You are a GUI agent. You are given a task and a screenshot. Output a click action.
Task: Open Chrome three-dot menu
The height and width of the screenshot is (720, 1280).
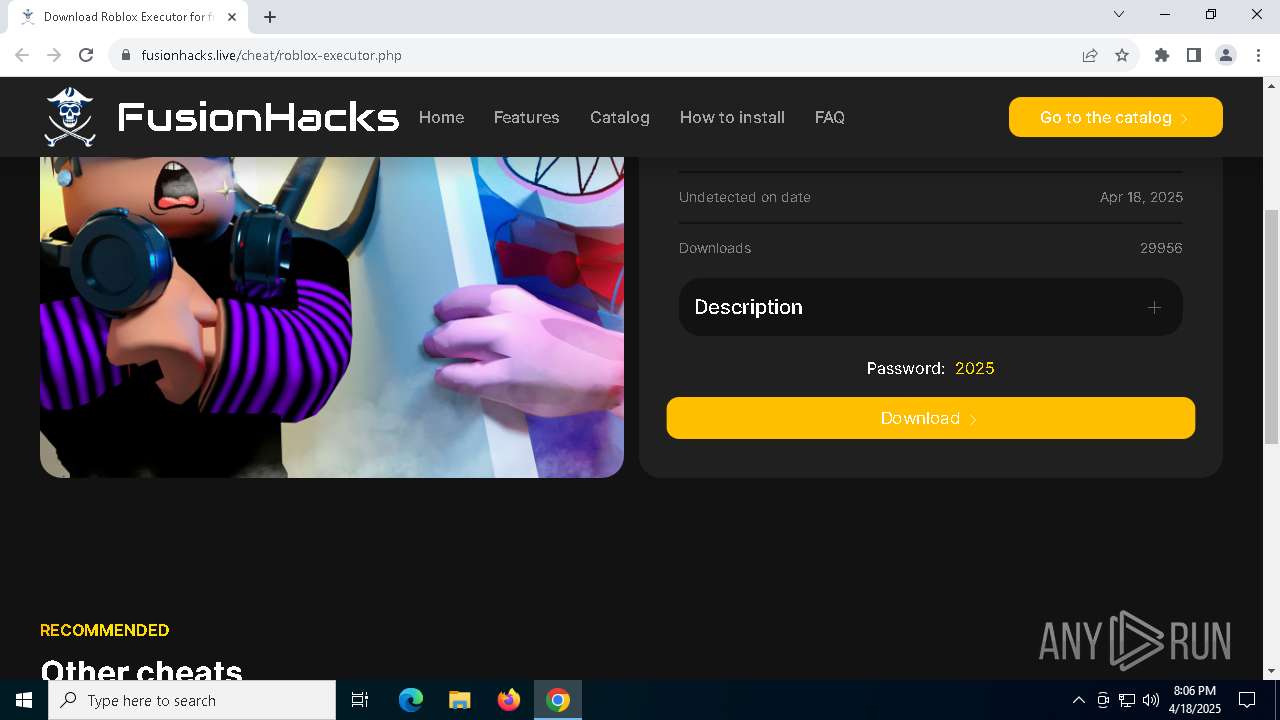coord(1258,55)
